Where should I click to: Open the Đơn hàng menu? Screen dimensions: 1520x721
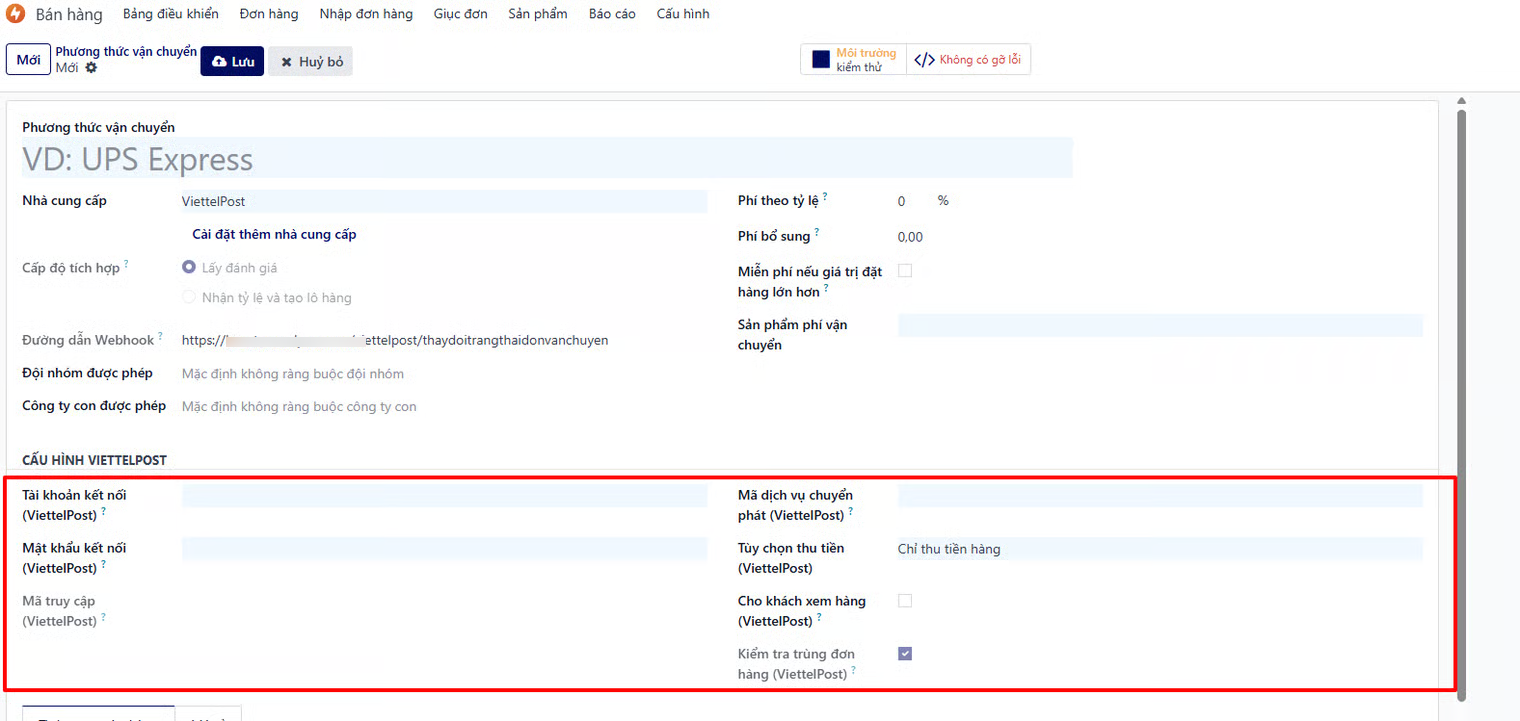tap(269, 14)
